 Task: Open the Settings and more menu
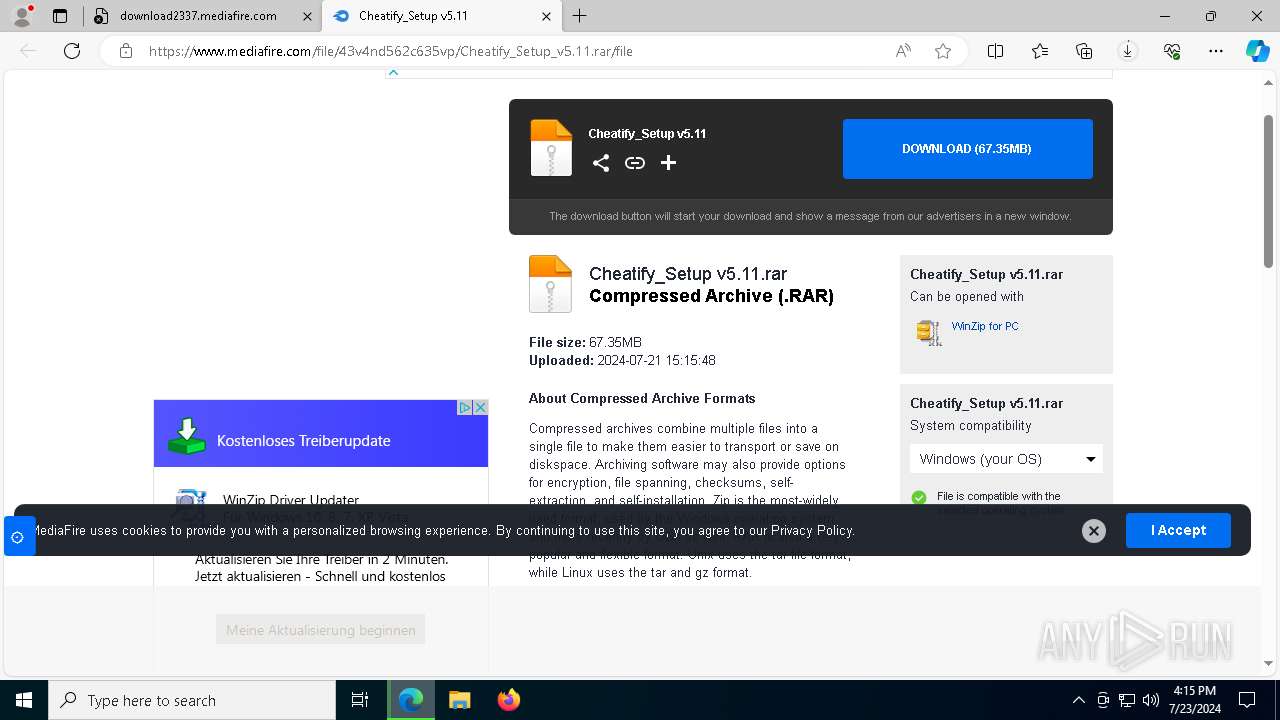click(x=1216, y=51)
